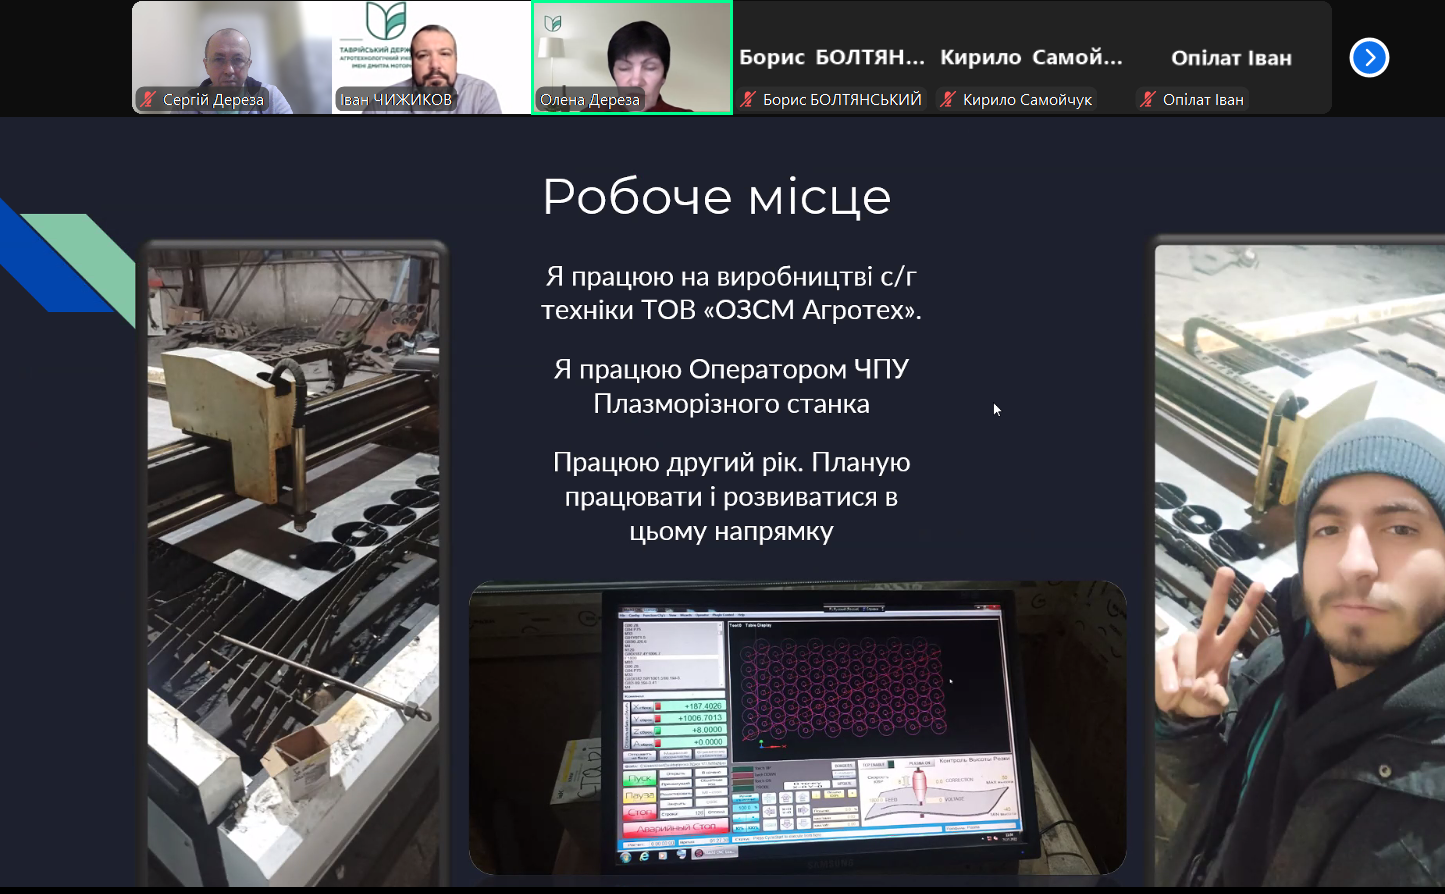Click the plasma cutter photo on the left
The image size is (1445, 894).
coord(293,566)
